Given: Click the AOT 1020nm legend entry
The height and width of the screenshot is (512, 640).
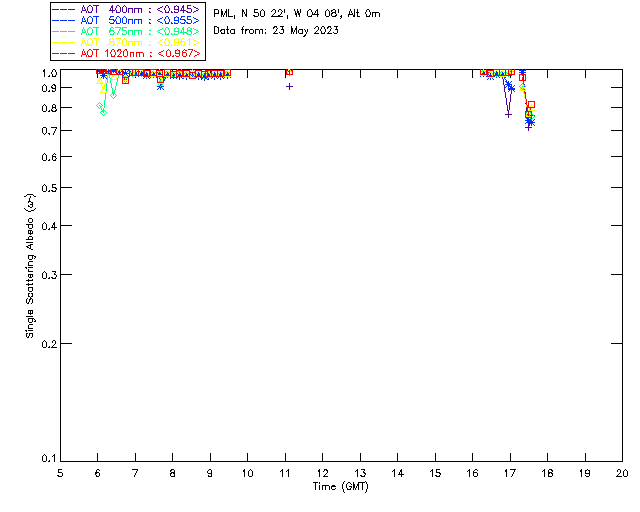Looking at the screenshot, I should 126,53.
